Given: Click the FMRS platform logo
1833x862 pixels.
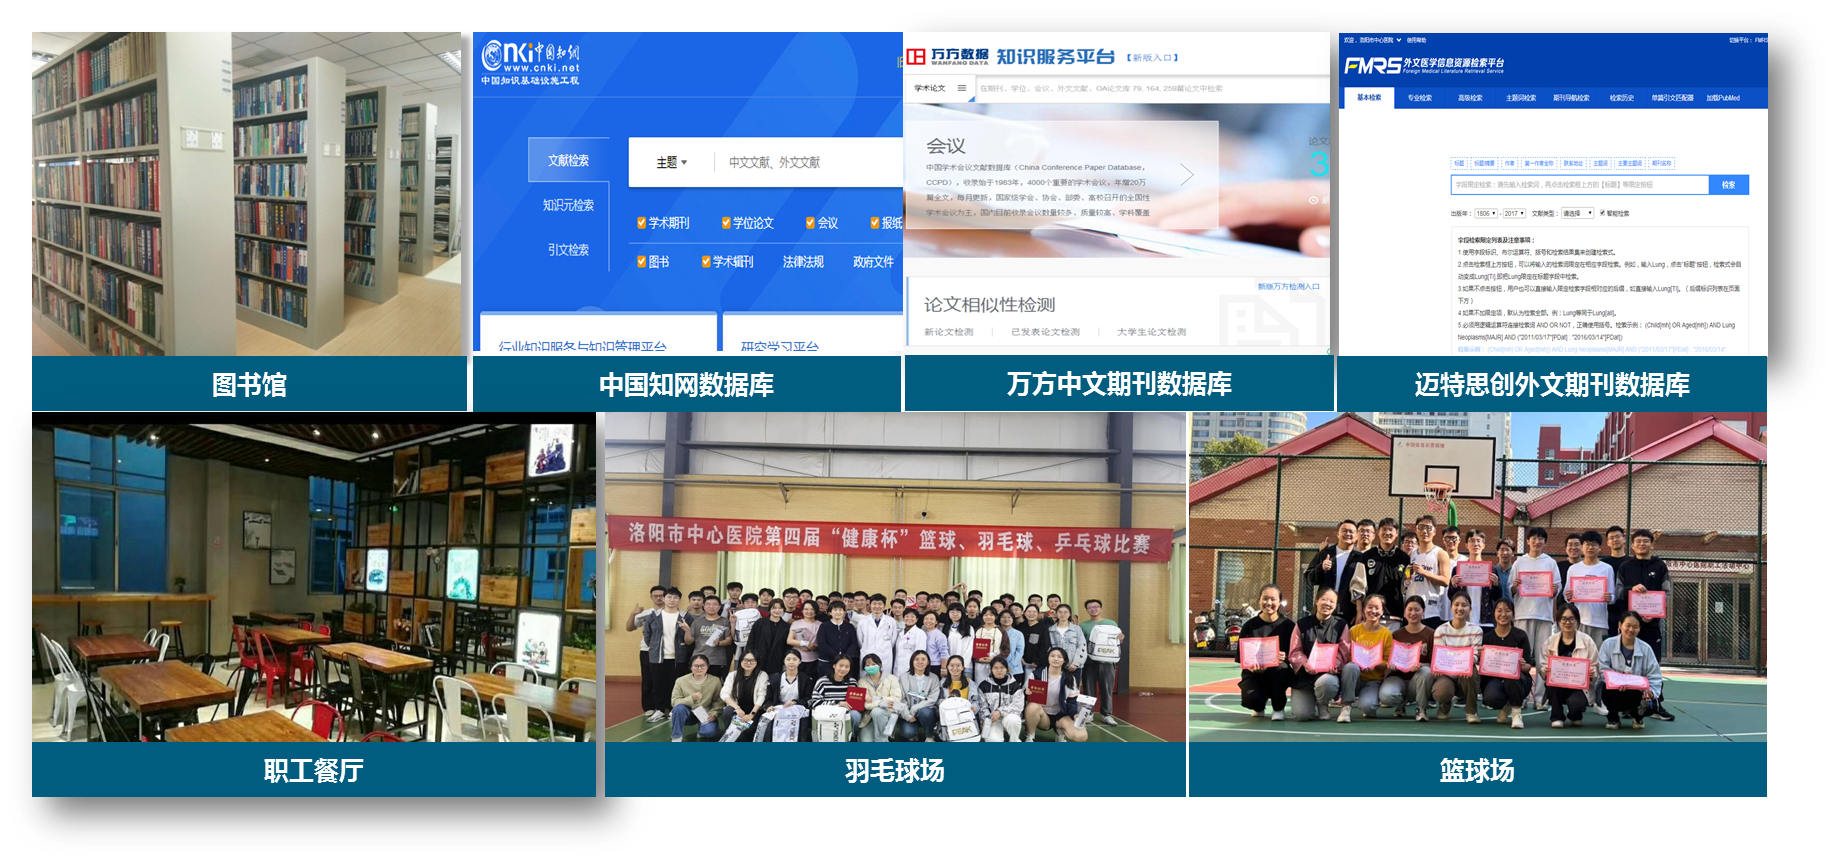Looking at the screenshot, I should 1424,65.
